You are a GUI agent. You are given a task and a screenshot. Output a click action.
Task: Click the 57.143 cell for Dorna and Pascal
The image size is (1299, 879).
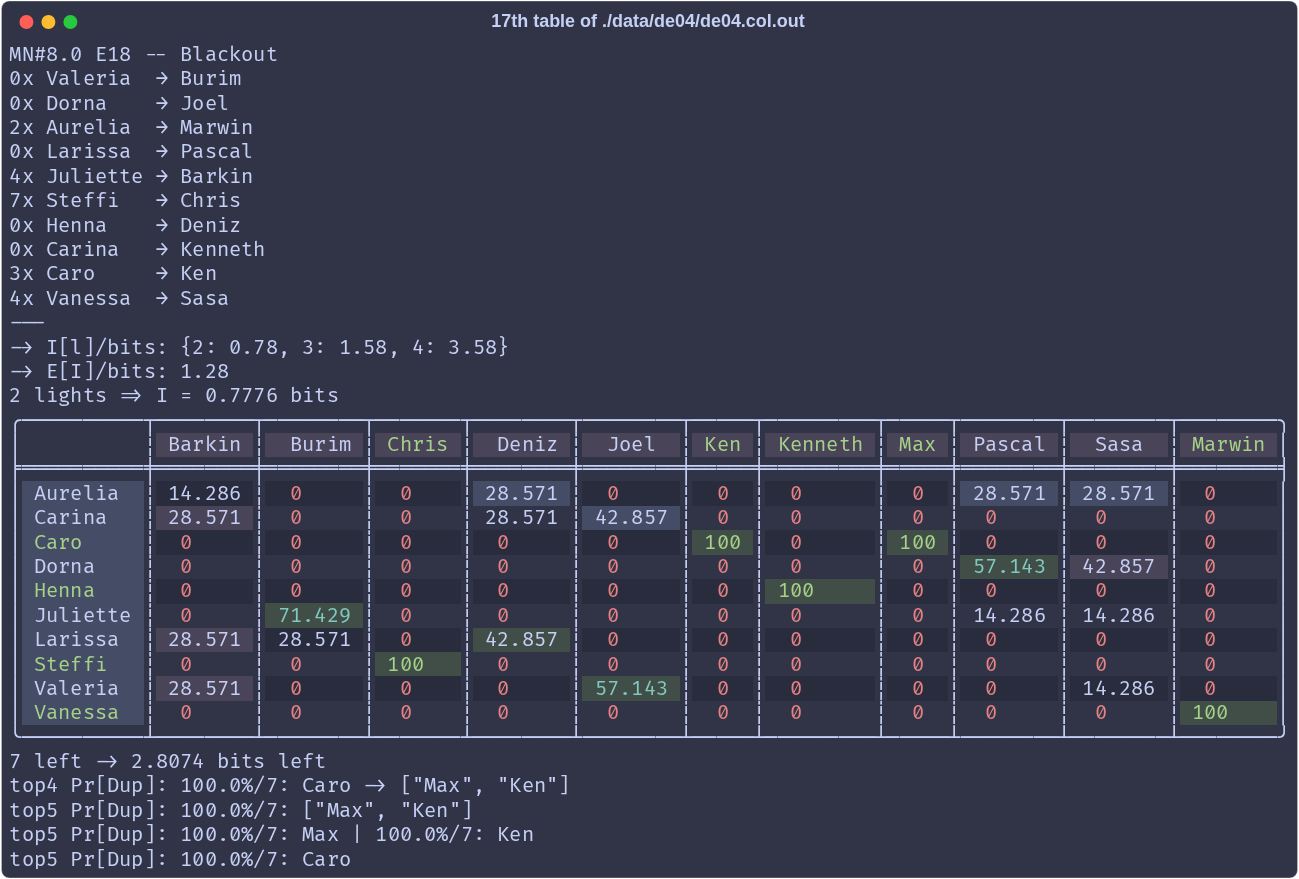coord(1009,566)
